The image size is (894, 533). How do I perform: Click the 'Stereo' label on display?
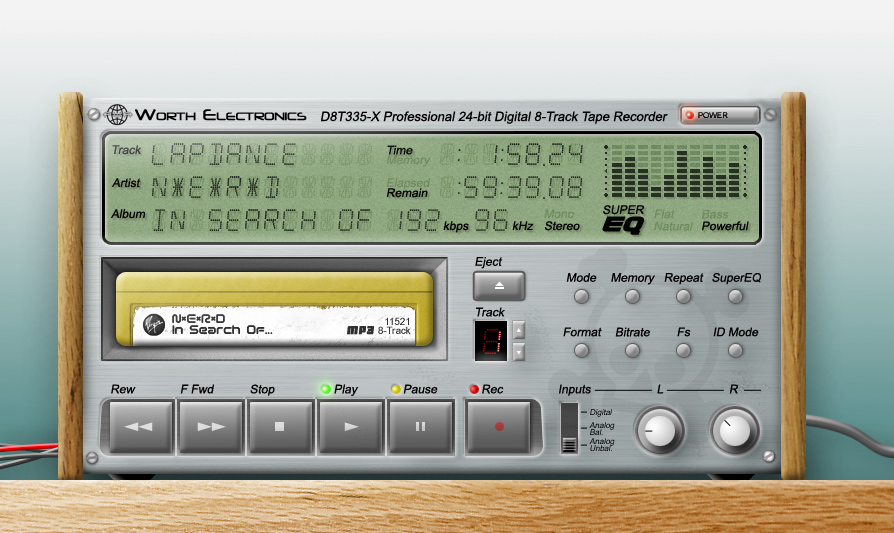(562, 226)
